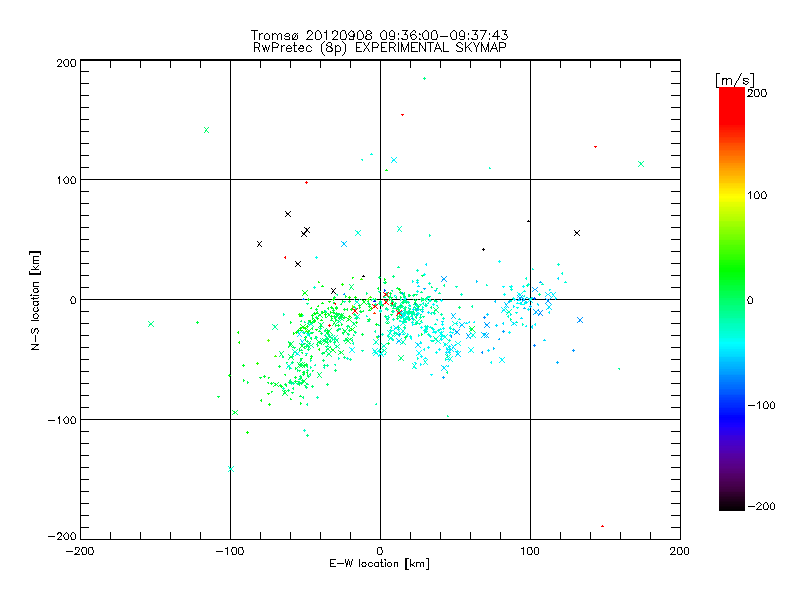The image size is (800, 600).
Task: Click the "[m/s]" unit label above the colorbar
Action: [x=735, y=80]
